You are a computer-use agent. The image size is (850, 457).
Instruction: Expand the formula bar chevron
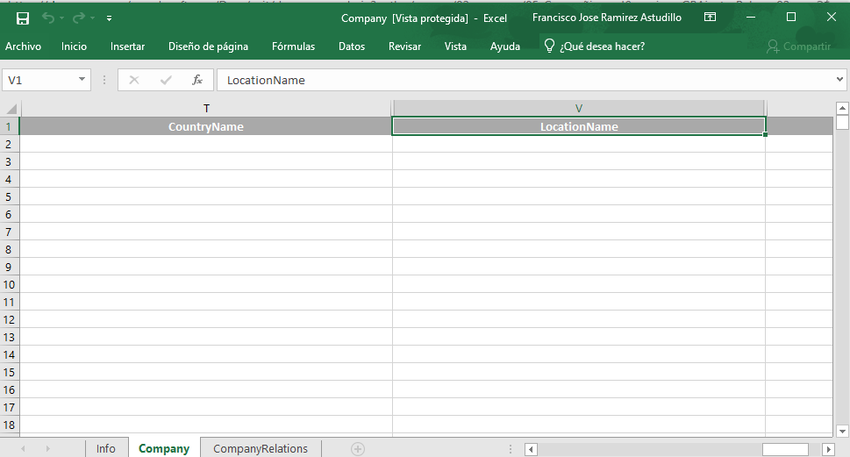pyautogui.click(x=840, y=80)
